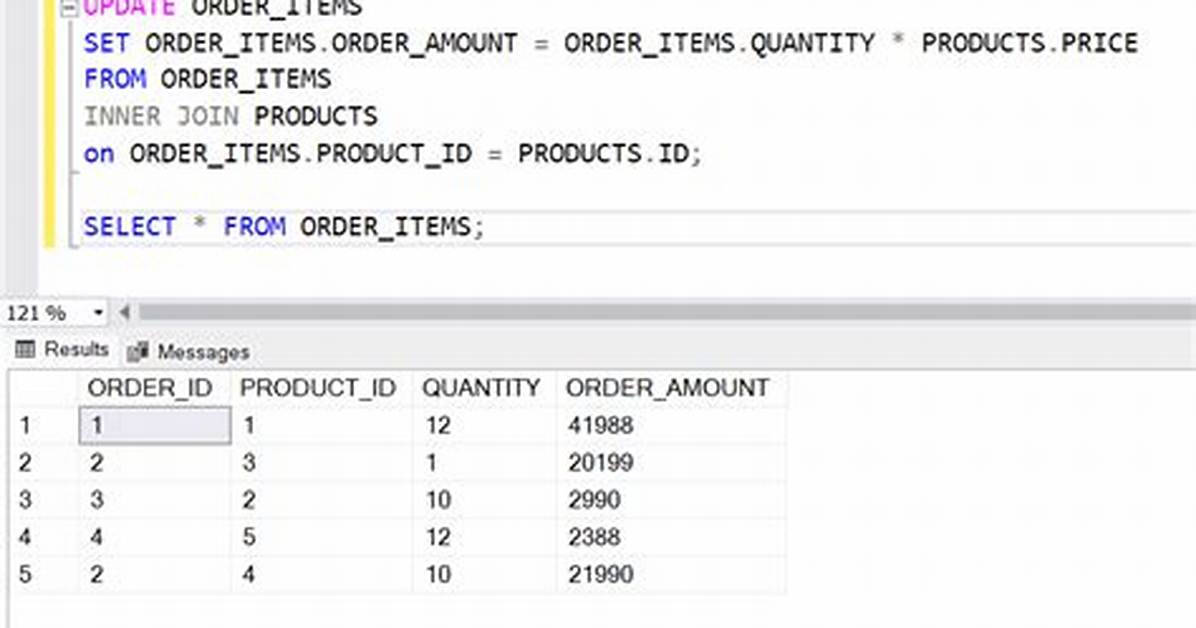This screenshot has height=628, width=1196.
Task: Select the QUANTITY column header
Action: click(484, 388)
